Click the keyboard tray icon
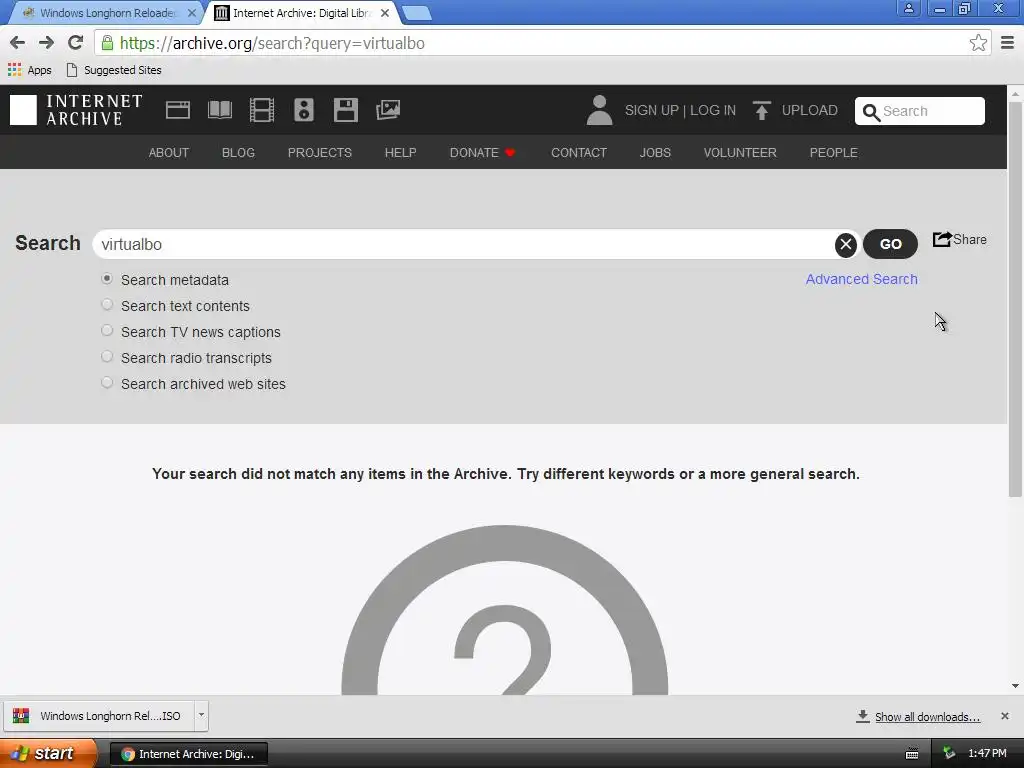The height and width of the screenshot is (768, 1024). (912, 754)
